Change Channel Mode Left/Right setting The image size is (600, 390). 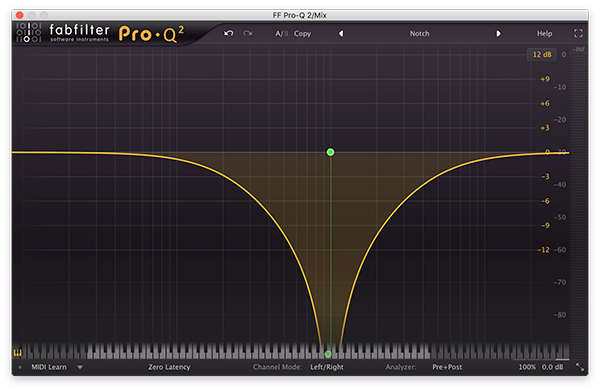coord(327,367)
